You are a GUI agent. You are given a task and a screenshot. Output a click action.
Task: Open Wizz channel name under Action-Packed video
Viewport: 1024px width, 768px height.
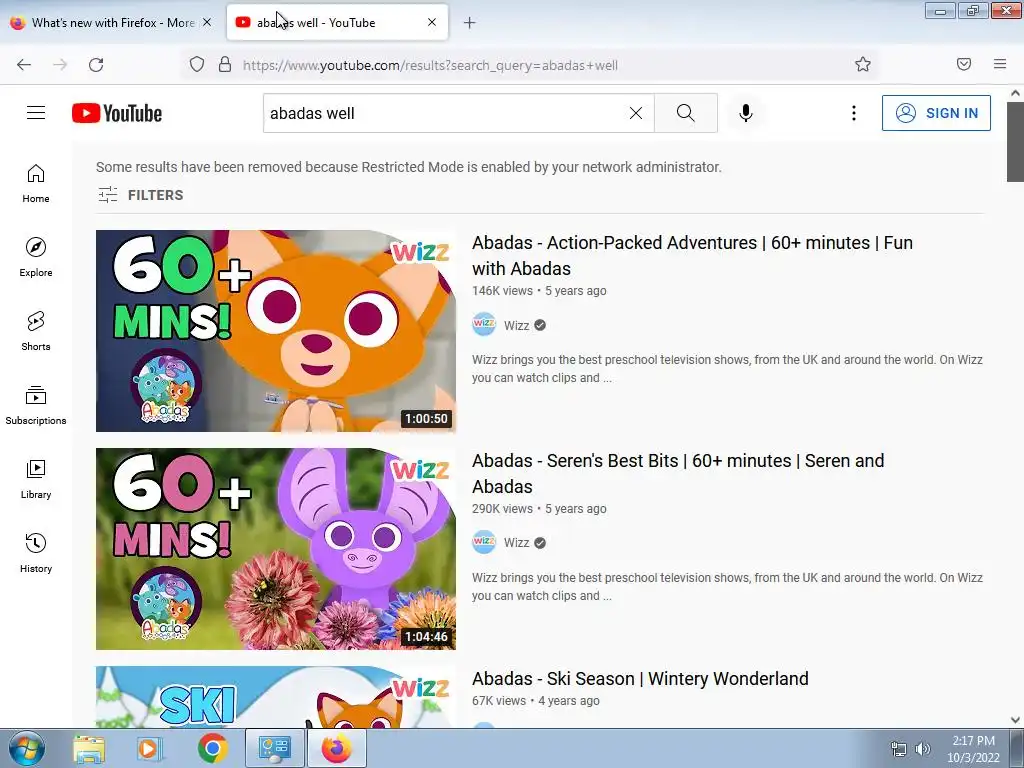(x=517, y=325)
